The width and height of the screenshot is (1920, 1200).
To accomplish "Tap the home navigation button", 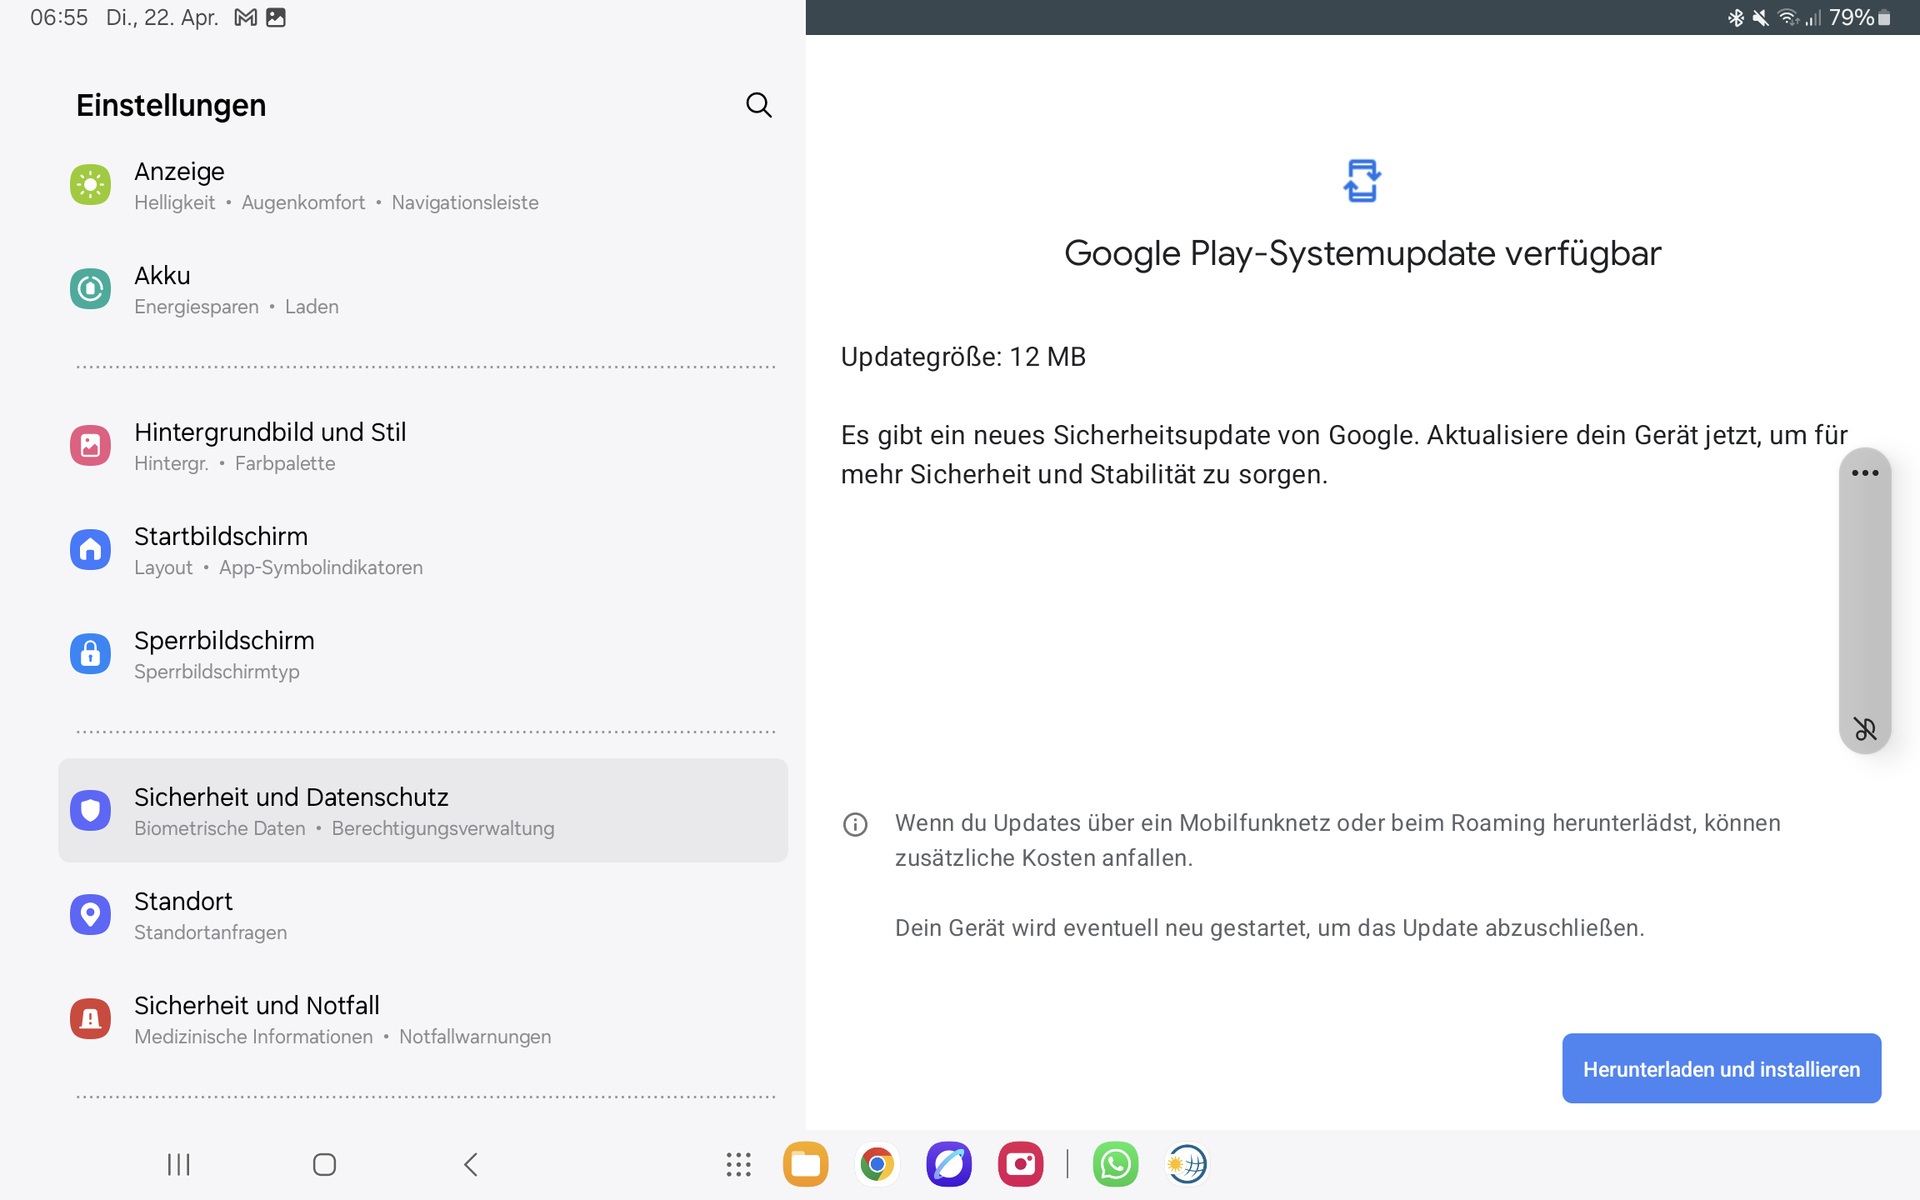I will tap(324, 1164).
